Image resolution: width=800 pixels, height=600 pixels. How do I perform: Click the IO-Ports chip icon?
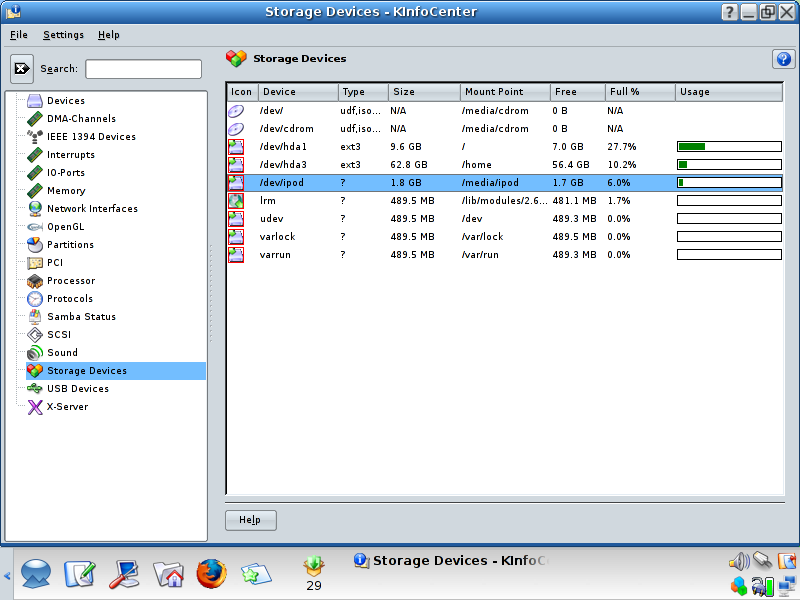click(x=35, y=172)
